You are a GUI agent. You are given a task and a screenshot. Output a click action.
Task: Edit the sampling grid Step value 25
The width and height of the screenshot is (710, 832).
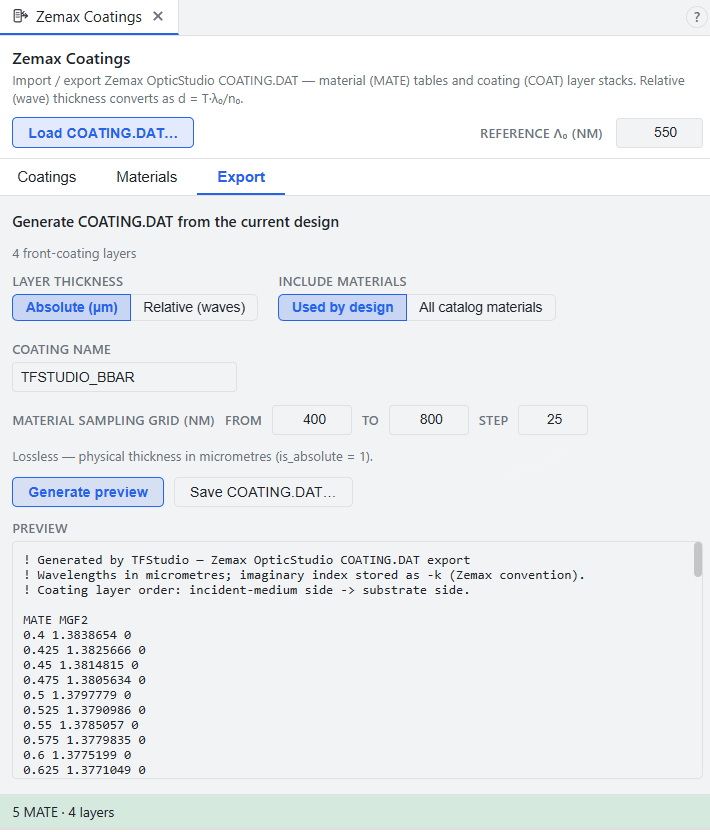pos(553,420)
